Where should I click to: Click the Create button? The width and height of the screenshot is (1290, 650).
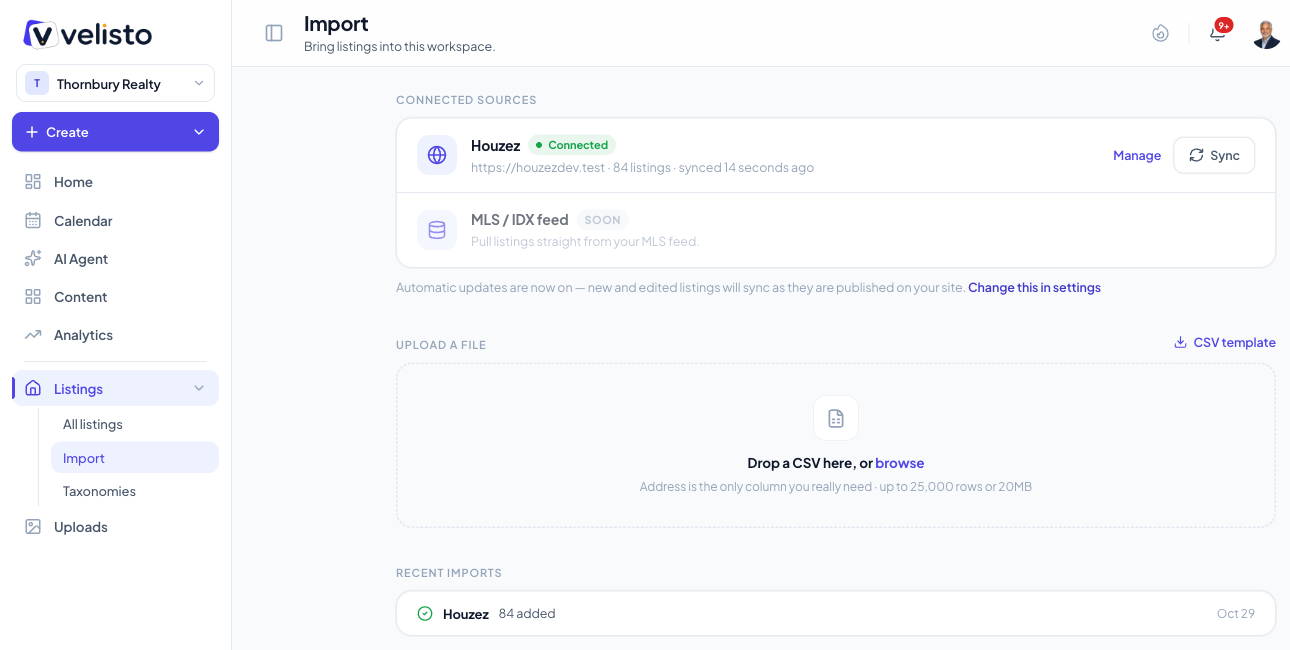115,132
